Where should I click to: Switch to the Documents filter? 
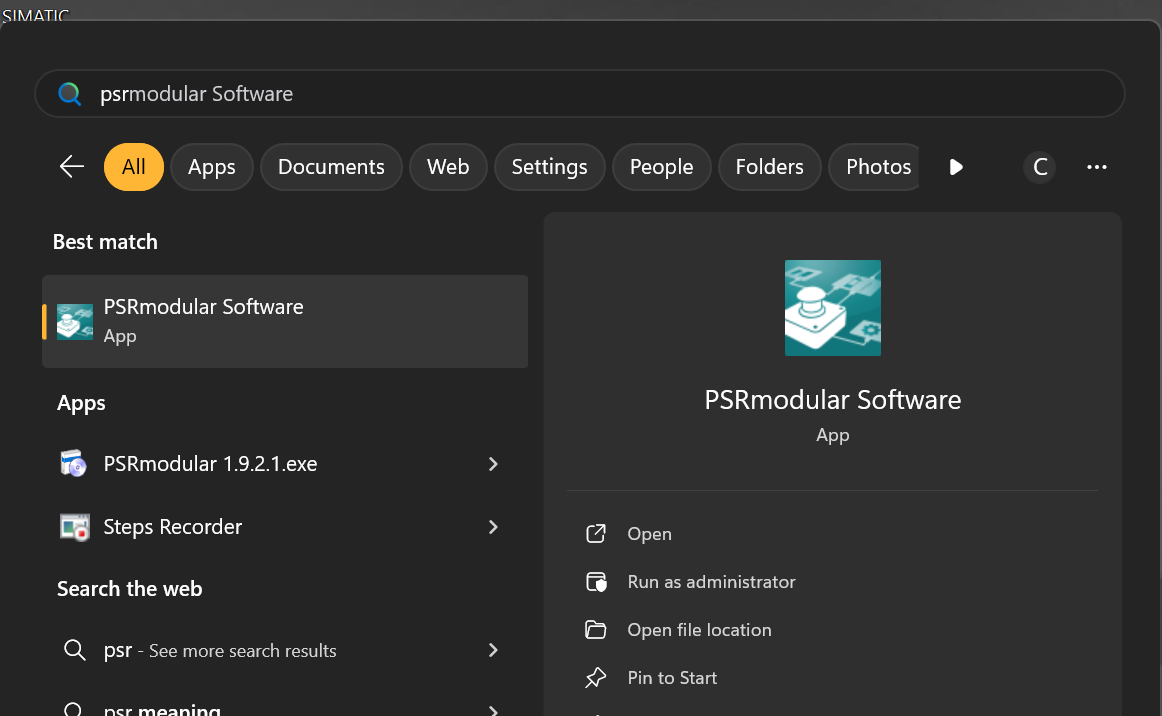pyautogui.click(x=331, y=167)
